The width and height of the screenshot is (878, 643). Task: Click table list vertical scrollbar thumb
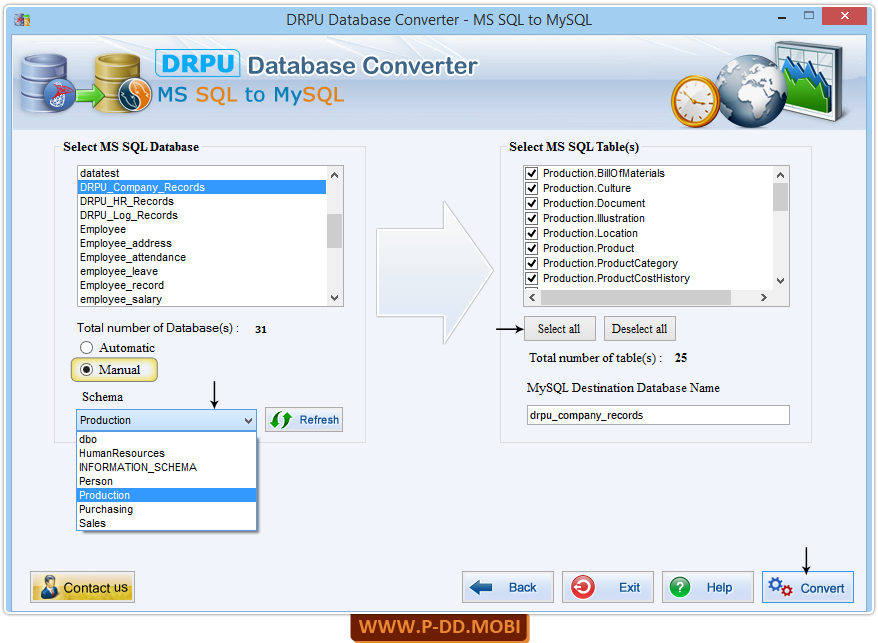(780, 197)
